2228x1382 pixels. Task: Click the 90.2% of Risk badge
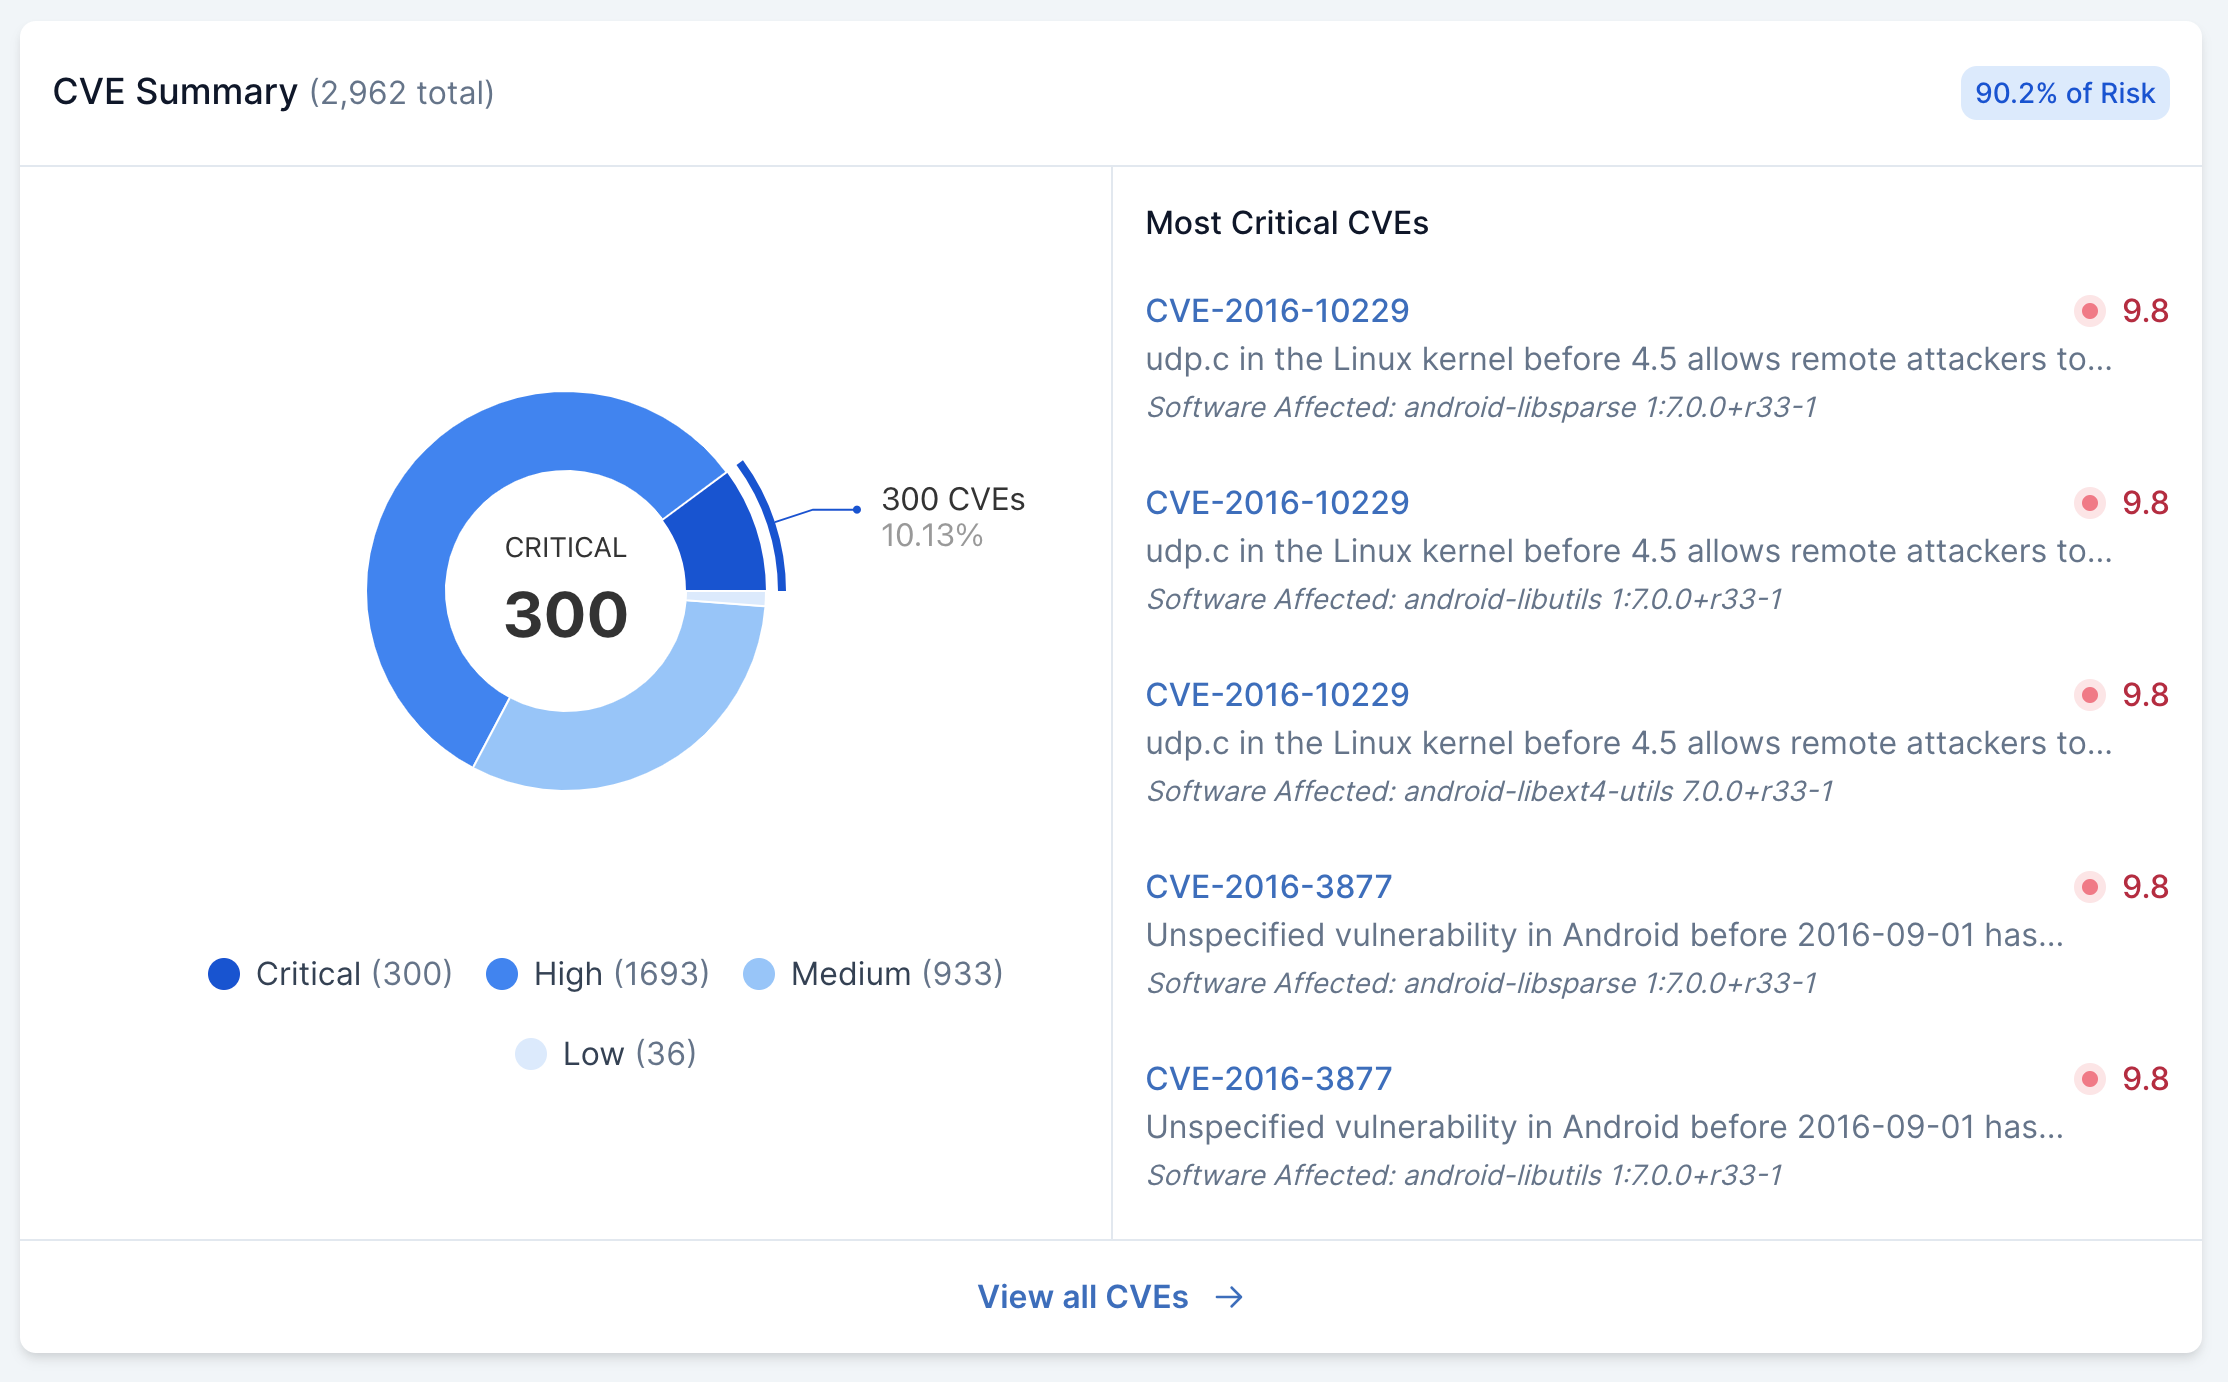point(2064,93)
